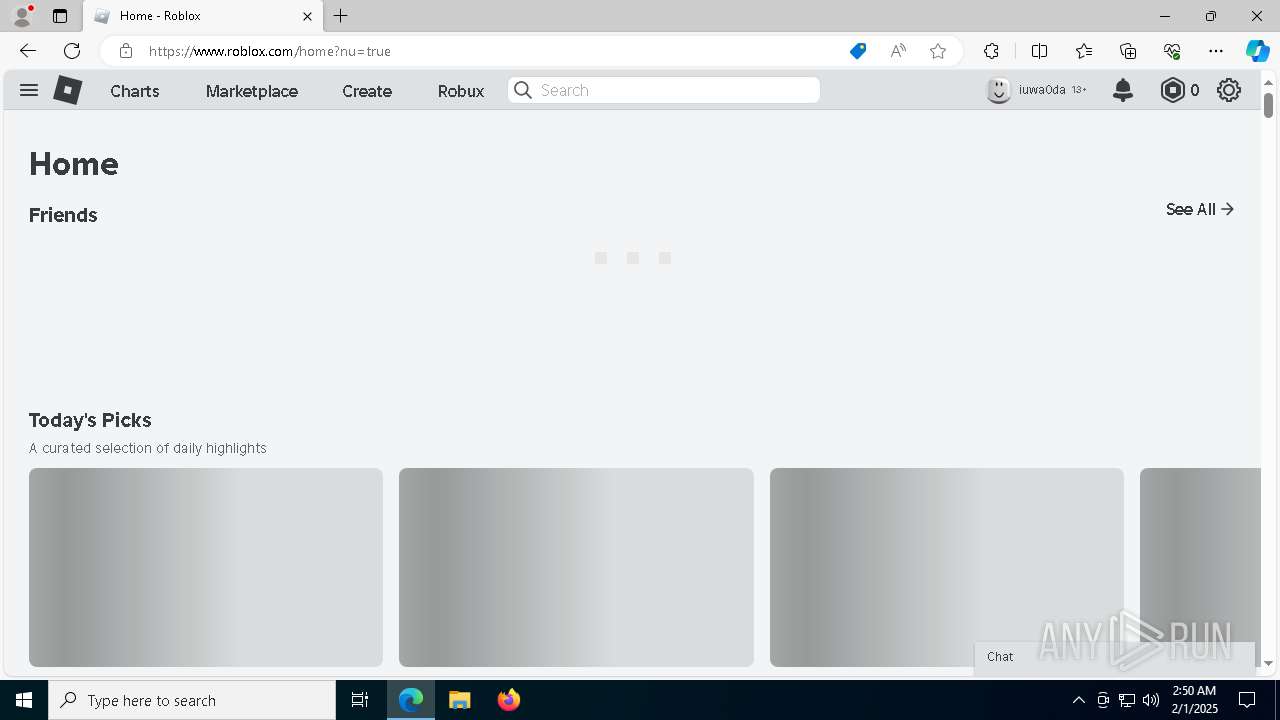The height and width of the screenshot is (720, 1280).
Task: Click the Edge icon in the taskbar
Action: 411,700
